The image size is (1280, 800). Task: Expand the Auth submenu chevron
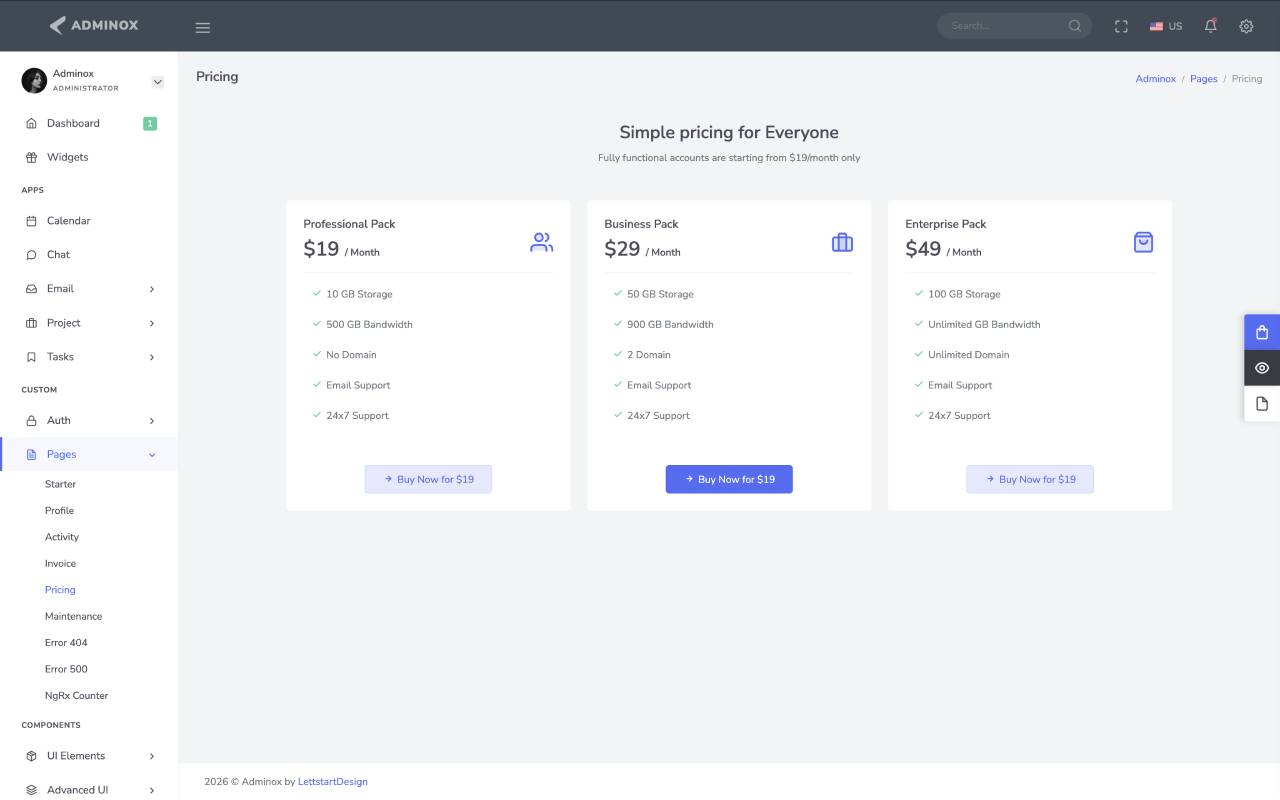[152, 421]
